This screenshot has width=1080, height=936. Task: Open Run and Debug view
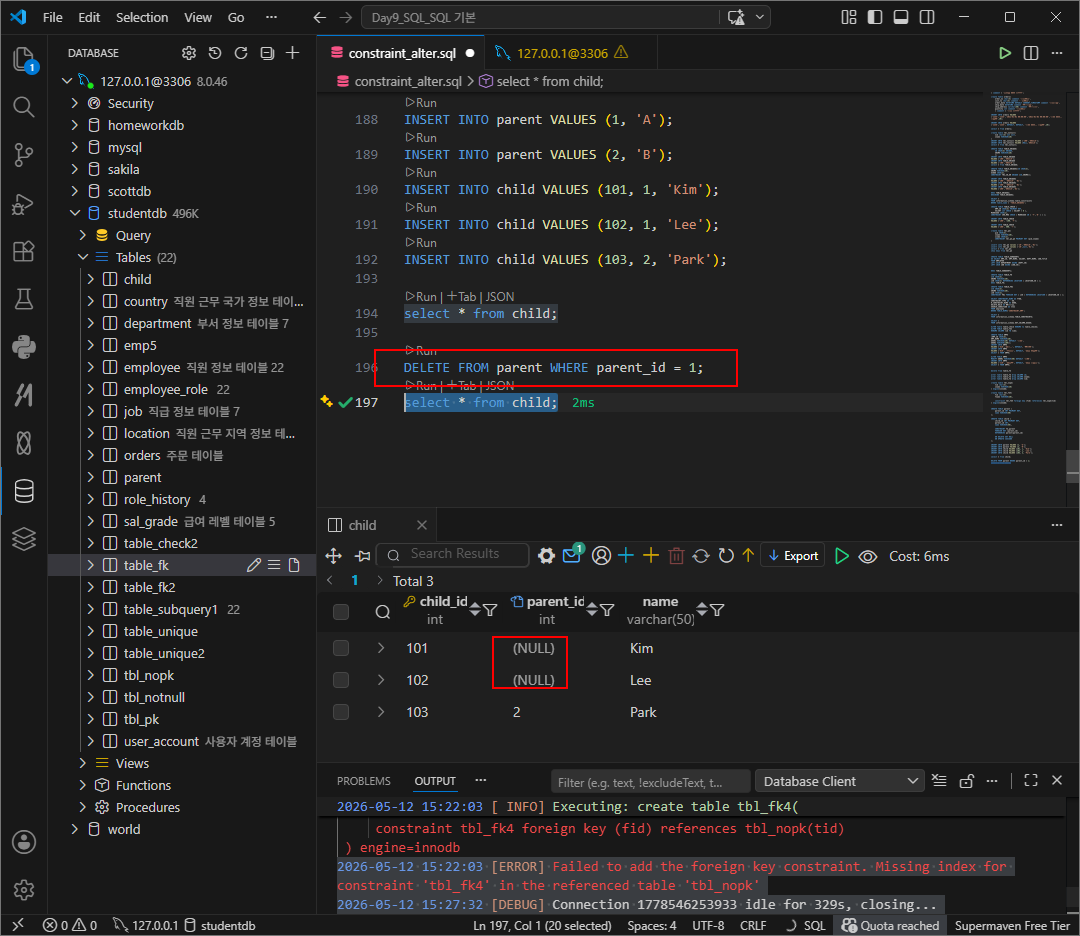[x=24, y=203]
